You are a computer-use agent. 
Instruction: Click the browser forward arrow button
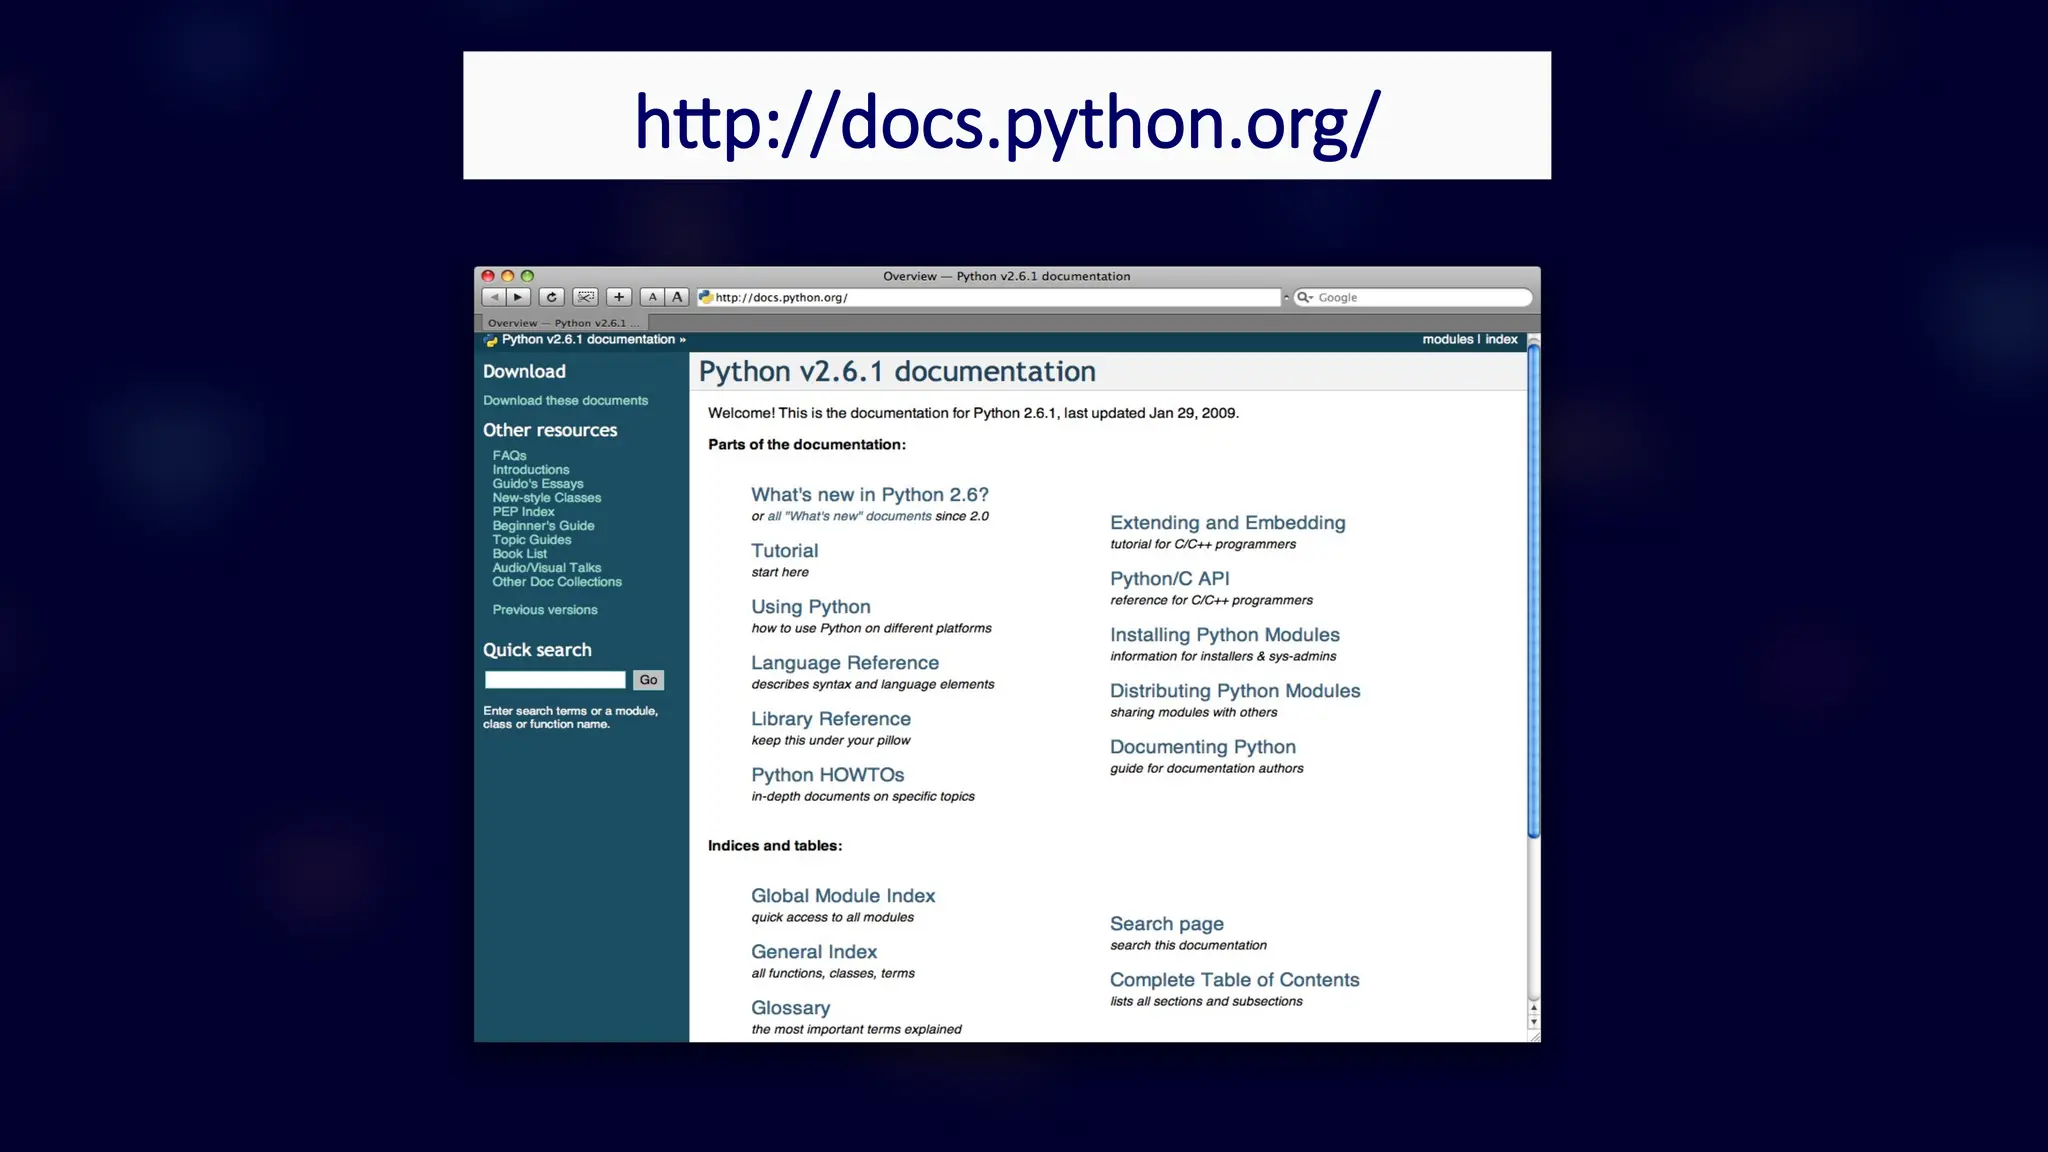coord(518,297)
